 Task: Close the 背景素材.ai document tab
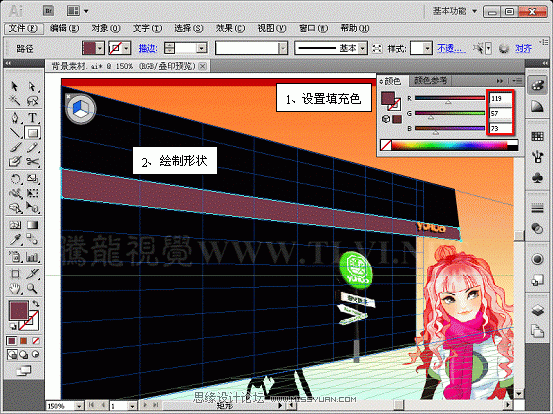click(x=202, y=66)
